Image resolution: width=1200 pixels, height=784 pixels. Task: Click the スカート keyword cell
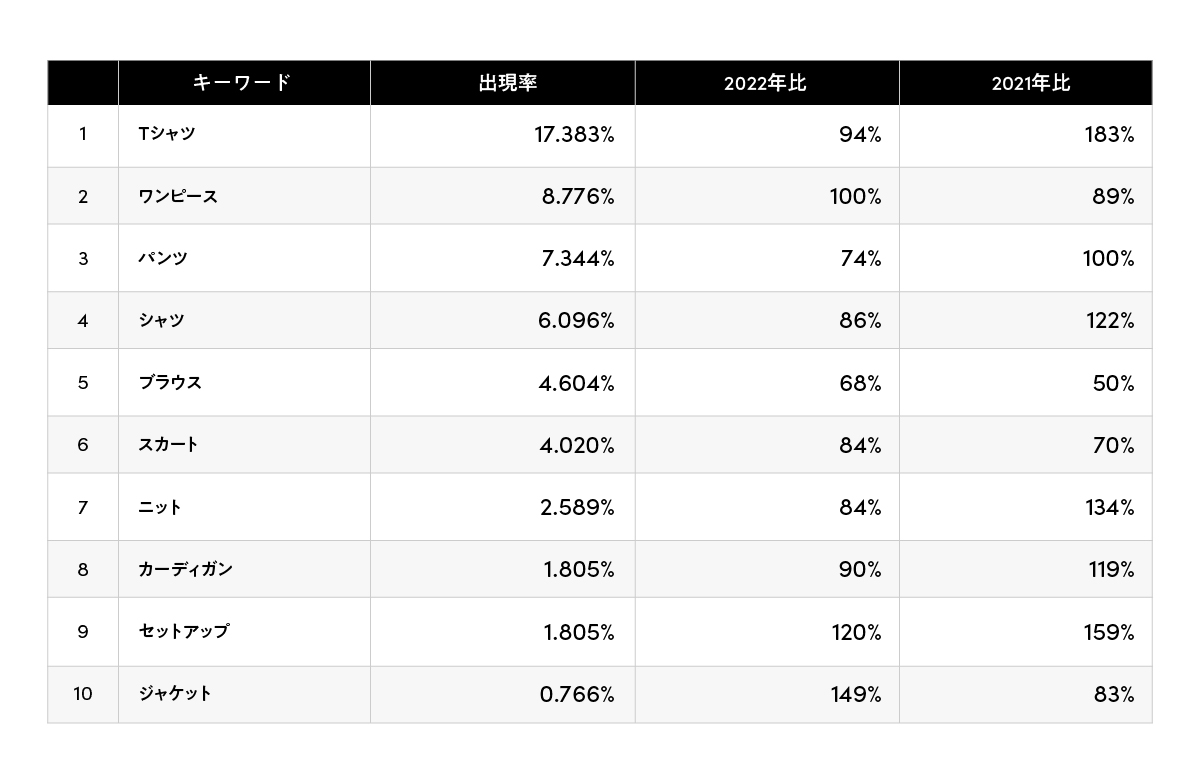tap(169, 445)
